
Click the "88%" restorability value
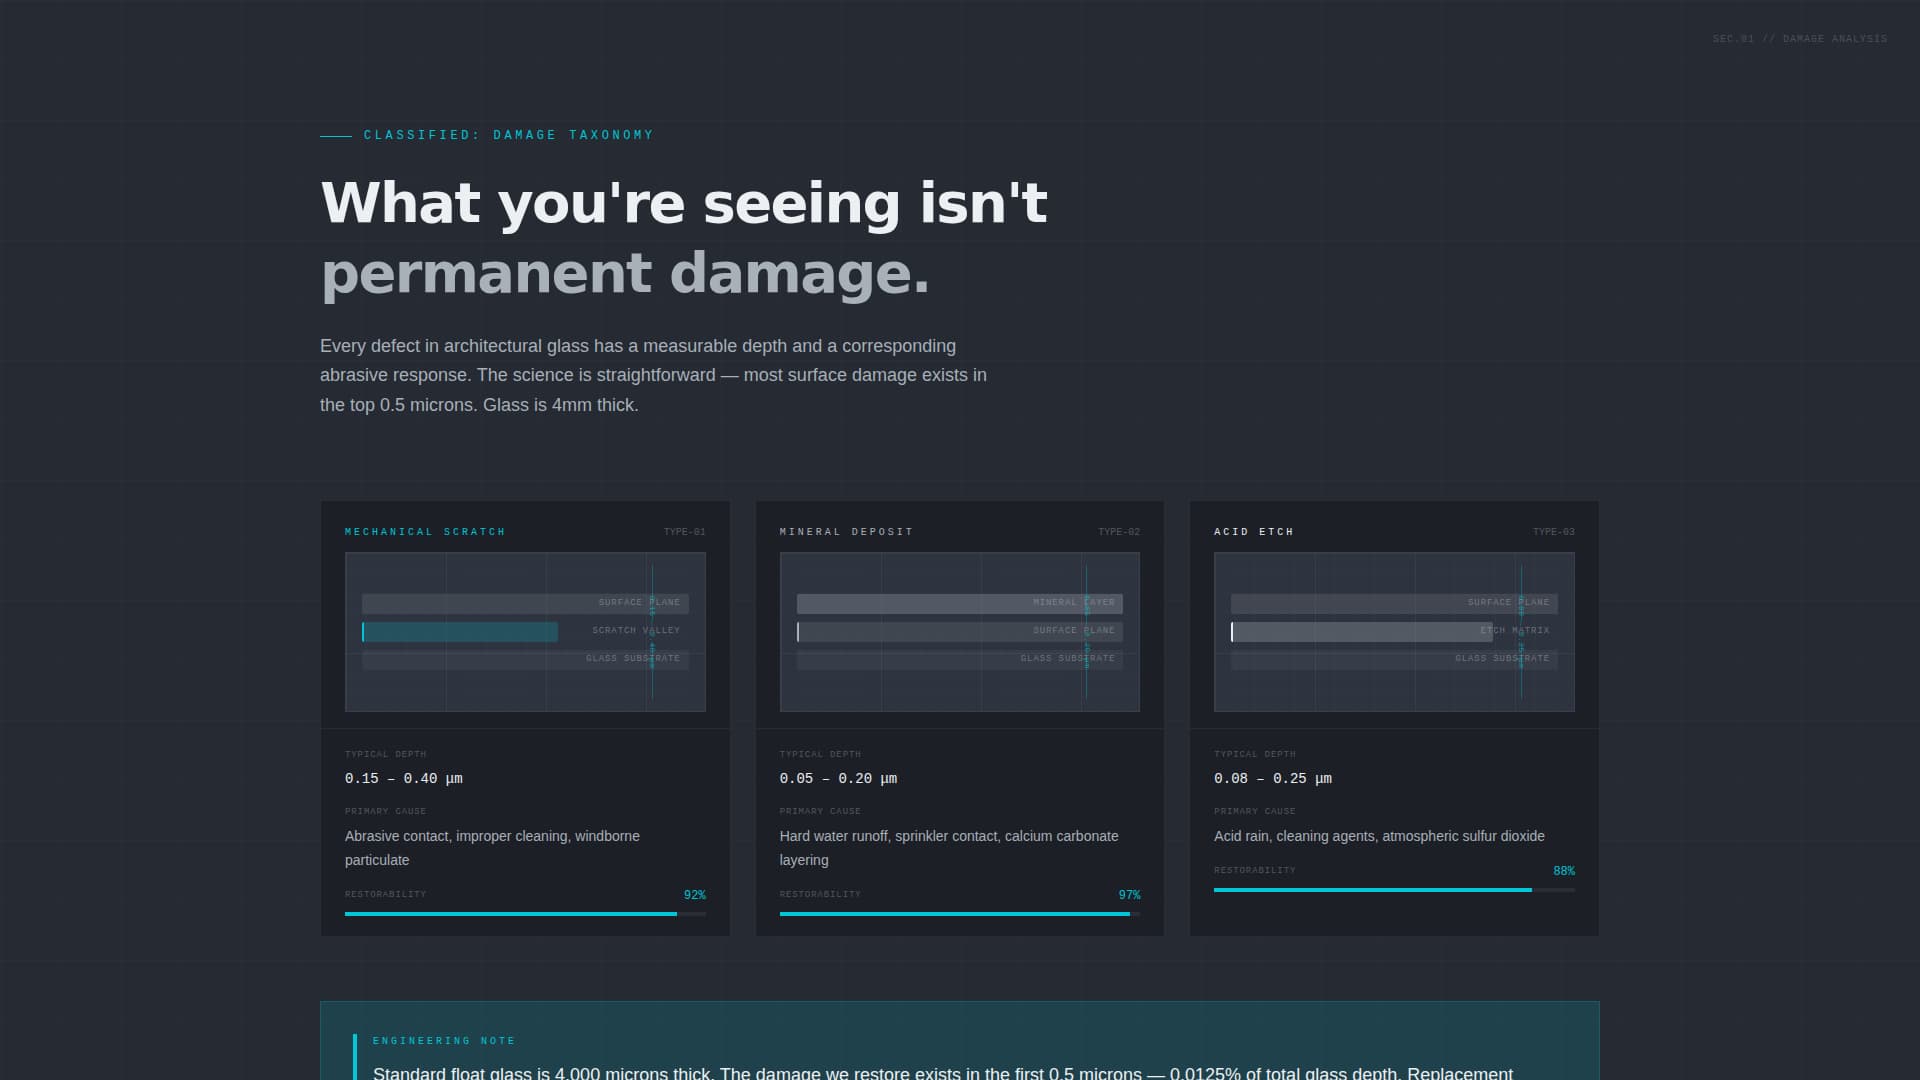point(1564,871)
